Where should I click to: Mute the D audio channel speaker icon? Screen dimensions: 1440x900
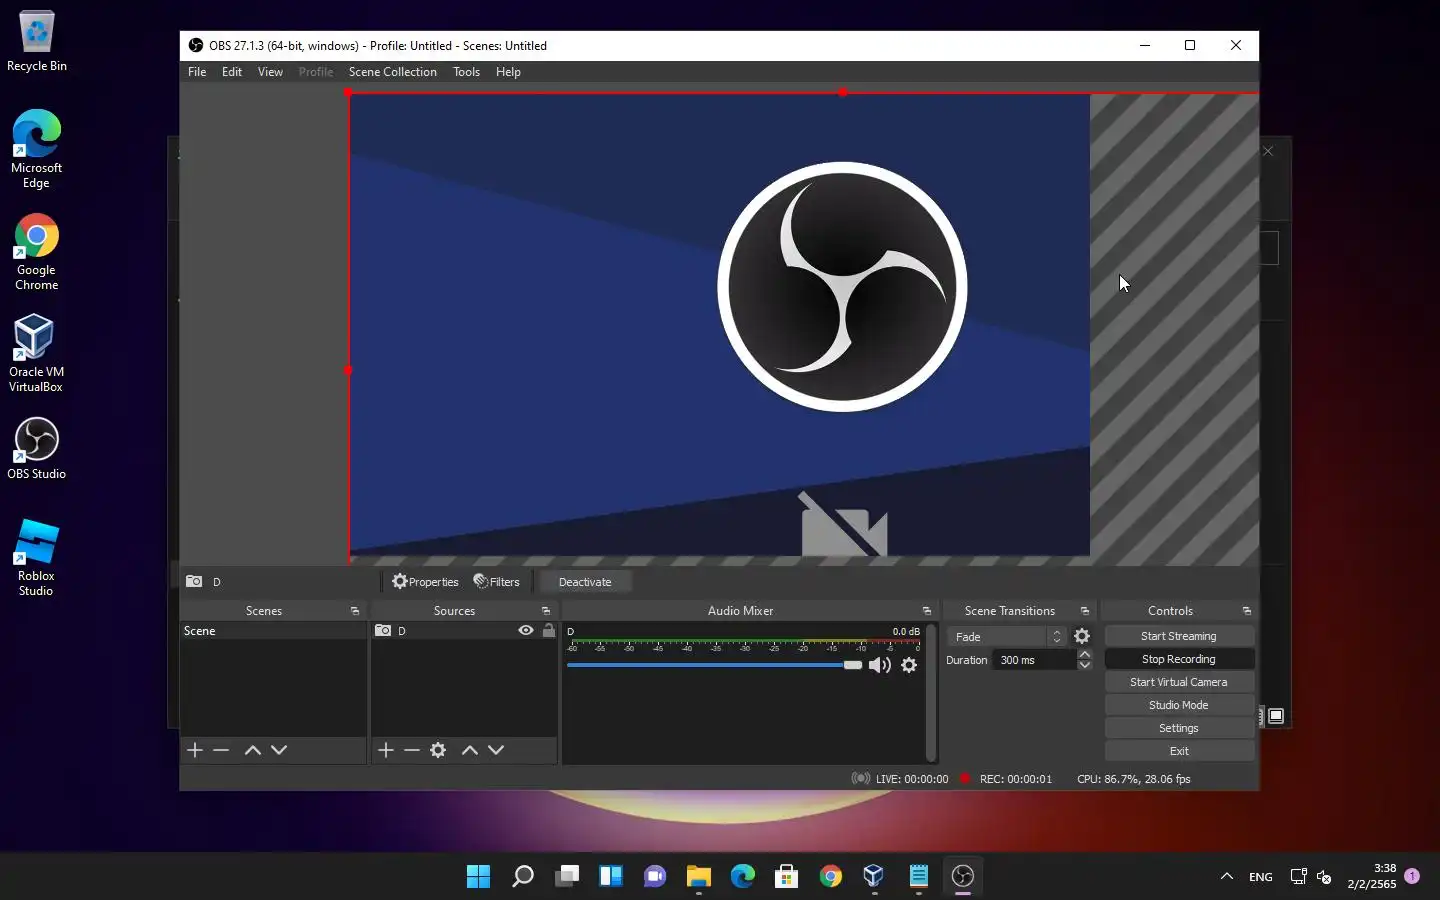880,665
